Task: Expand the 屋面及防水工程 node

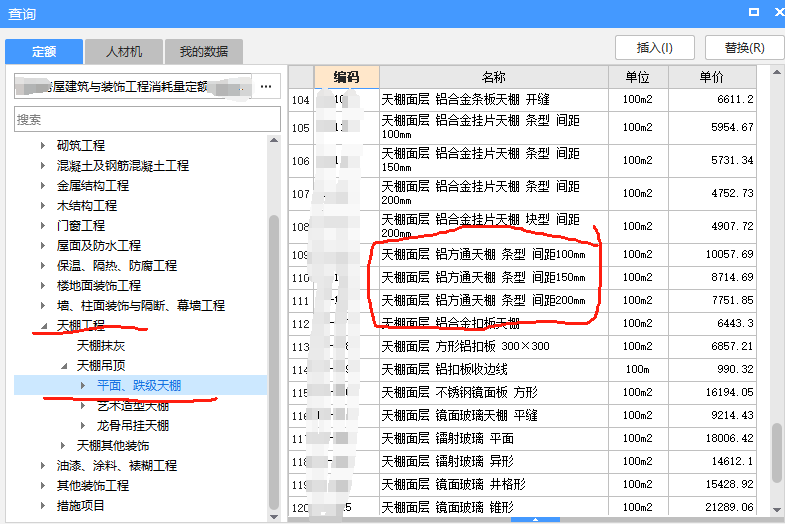Action: pos(43,246)
